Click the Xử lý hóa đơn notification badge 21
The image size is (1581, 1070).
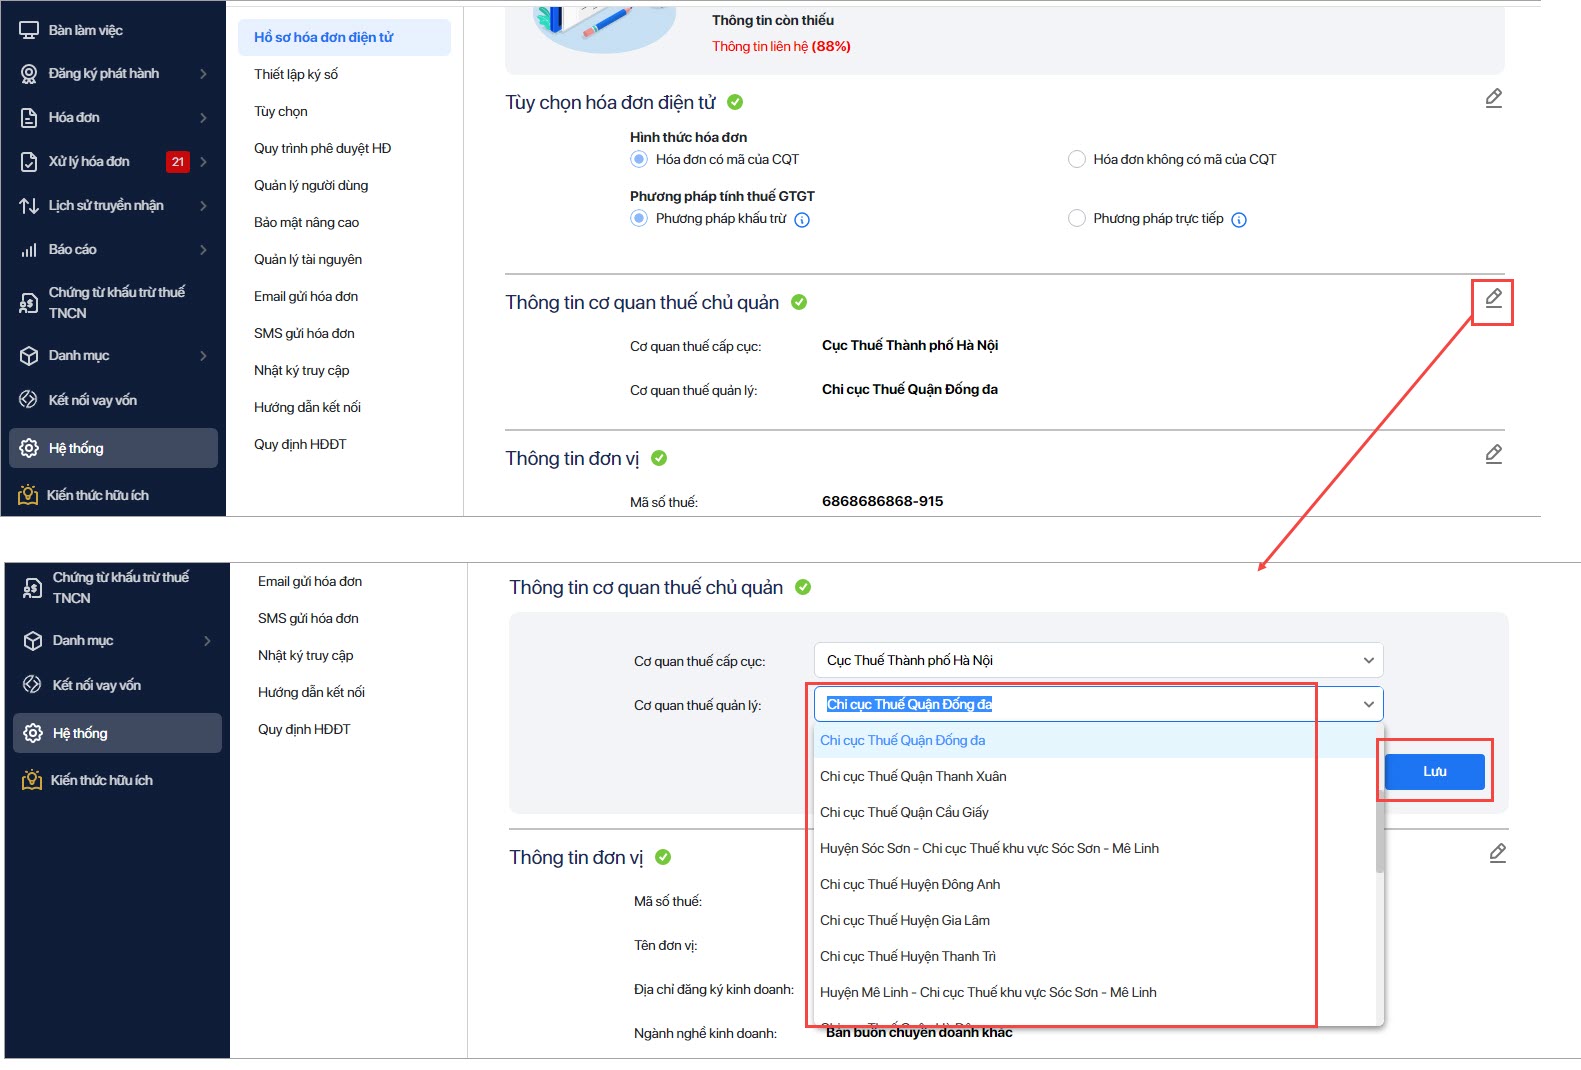click(178, 161)
